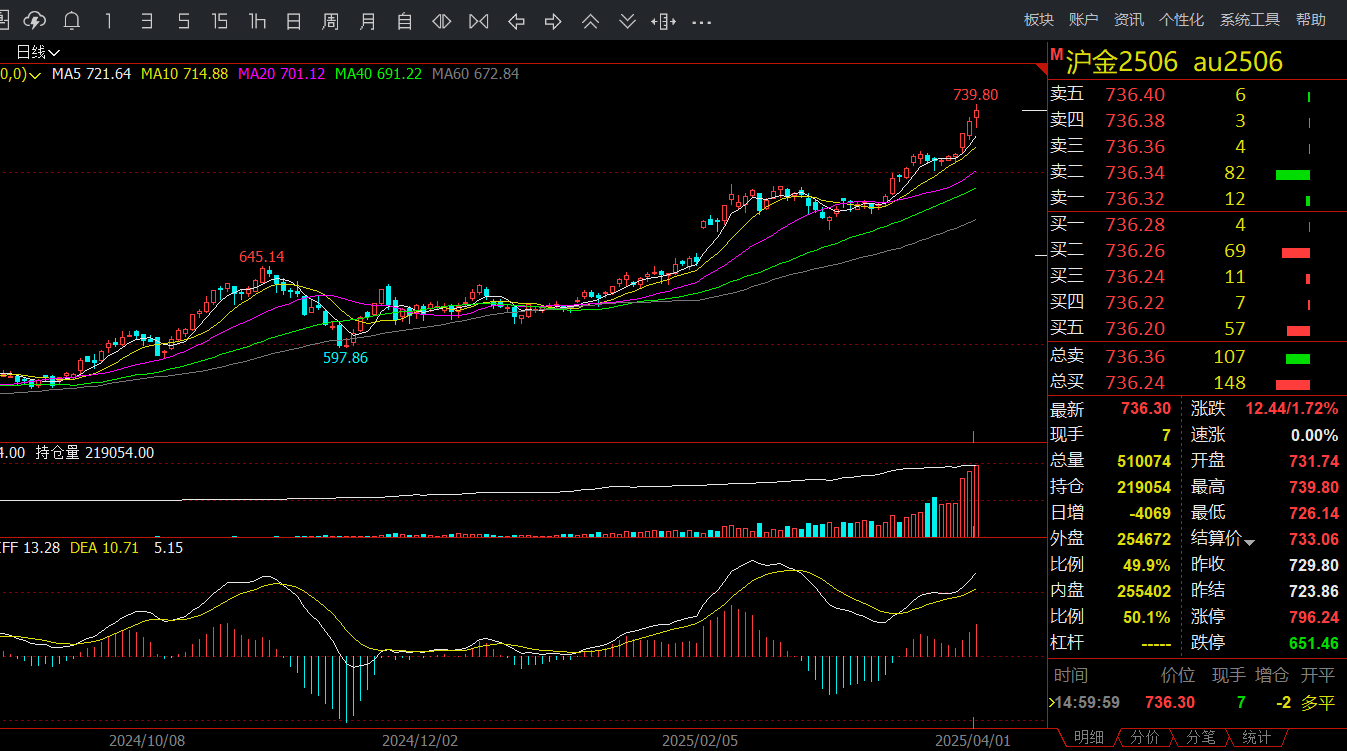The width and height of the screenshot is (1347, 751).
Task: Switch to 5-minute chart period
Action: pos(183,20)
